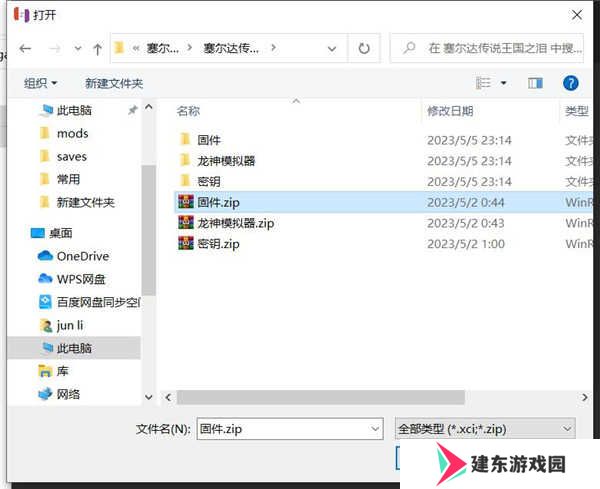Screen dimensions: 600x489
Task: Open the view options dropdown arrow
Action: click(504, 83)
